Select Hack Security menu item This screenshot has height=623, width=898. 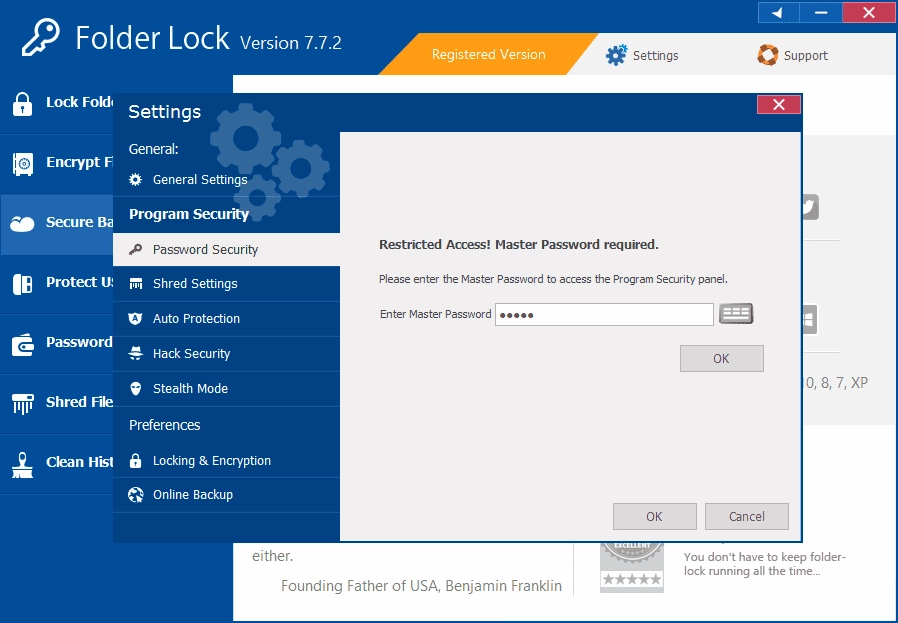click(226, 353)
